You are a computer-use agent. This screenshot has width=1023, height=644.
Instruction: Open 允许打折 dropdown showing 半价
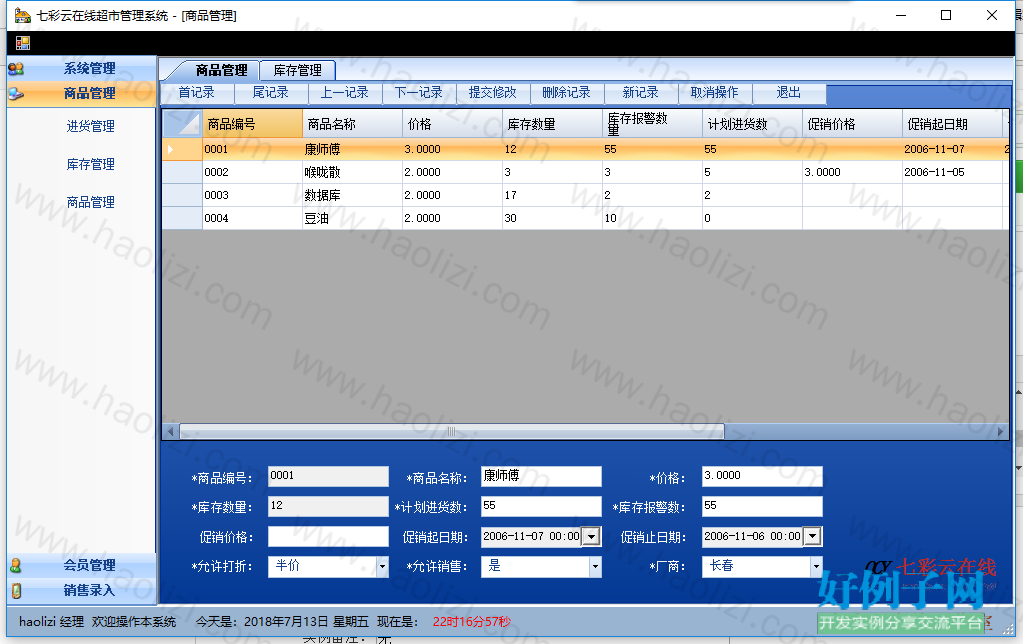pos(383,566)
